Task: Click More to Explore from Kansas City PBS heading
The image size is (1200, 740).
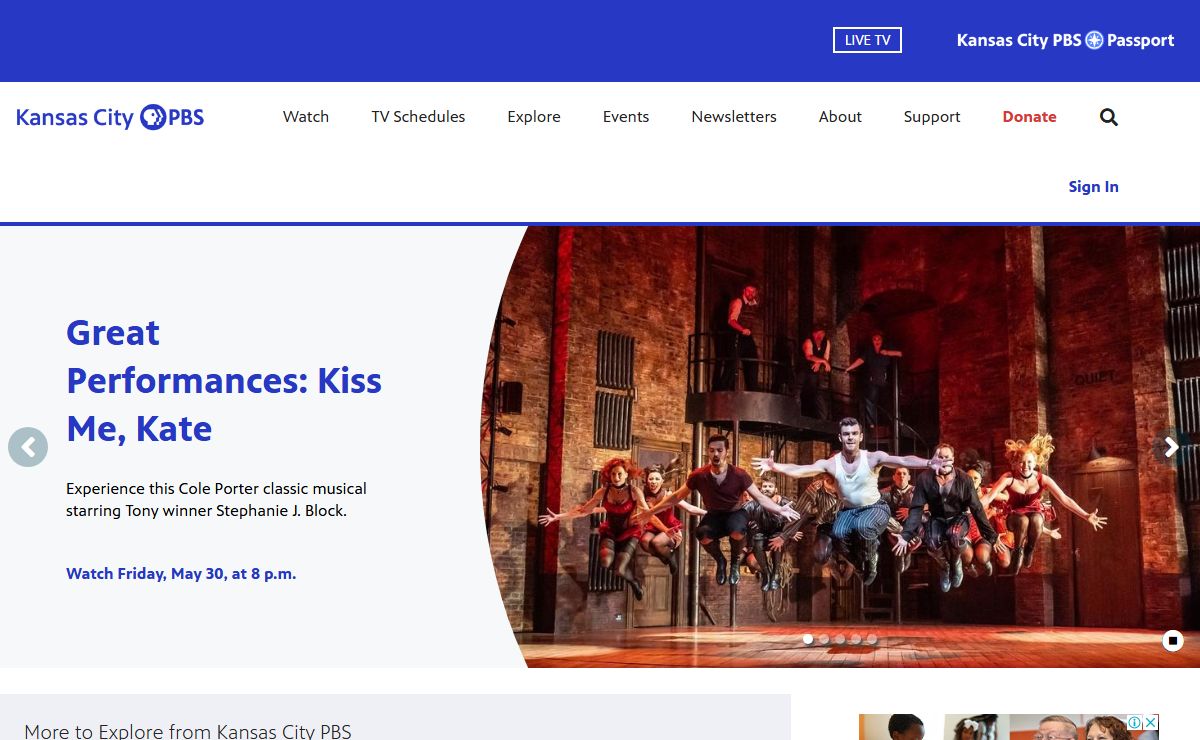Action: tap(188, 731)
